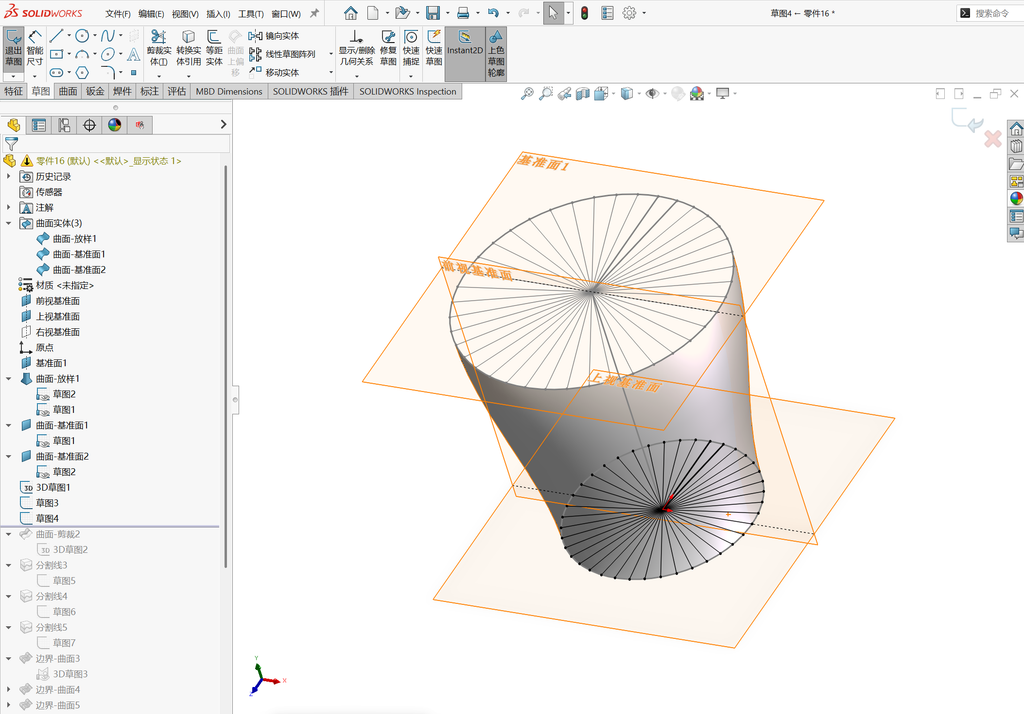Toggle the menu bar pin icon

314,13
